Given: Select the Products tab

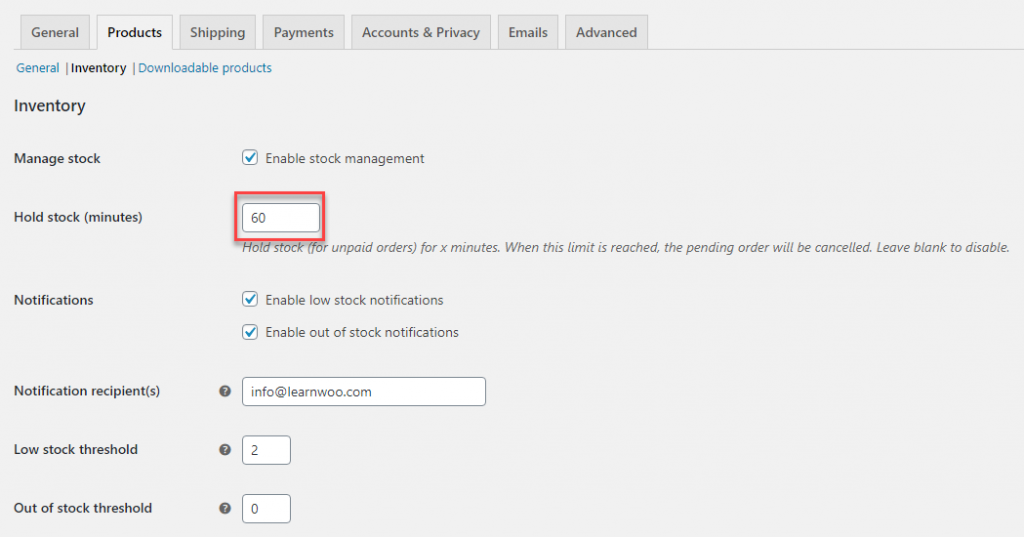Looking at the screenshot, I should 135,33.
